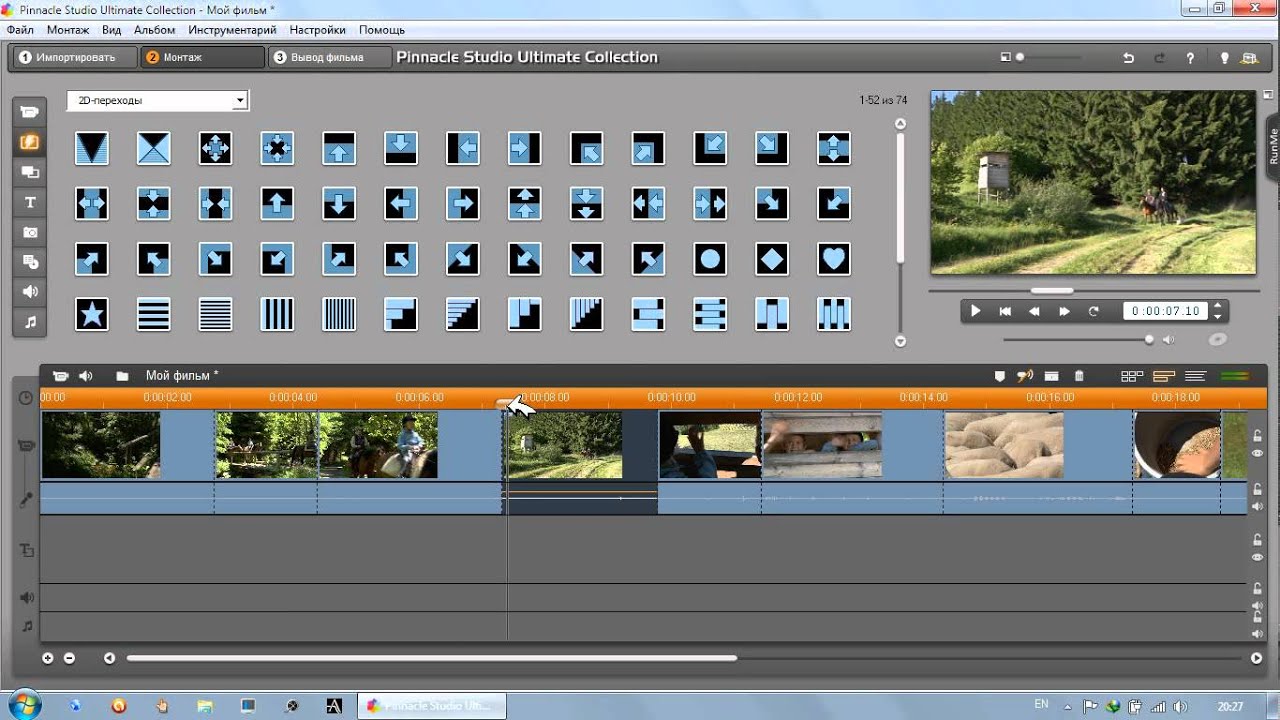The width and height of the screenshot is (1280, 720).
Task: Lock the sound effects track
Action: point(1258,588)
